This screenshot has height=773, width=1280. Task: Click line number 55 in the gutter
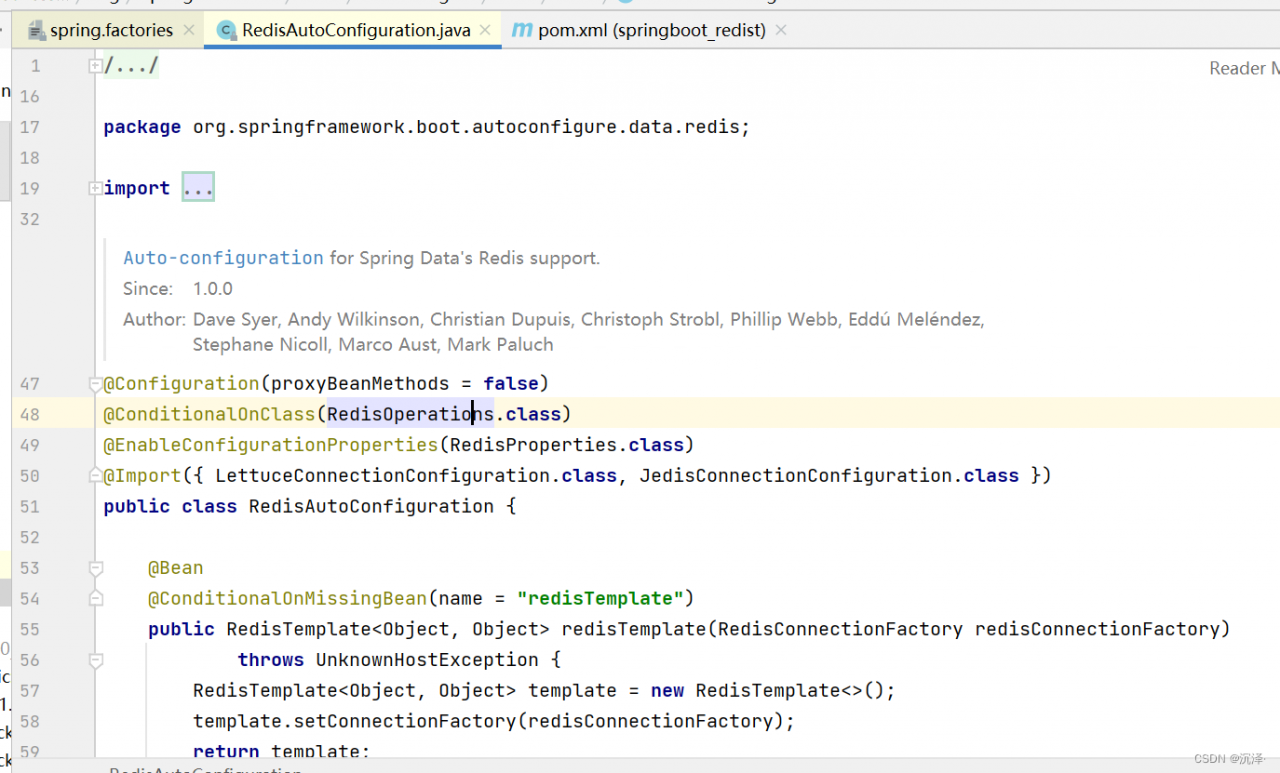click(29, 629)
